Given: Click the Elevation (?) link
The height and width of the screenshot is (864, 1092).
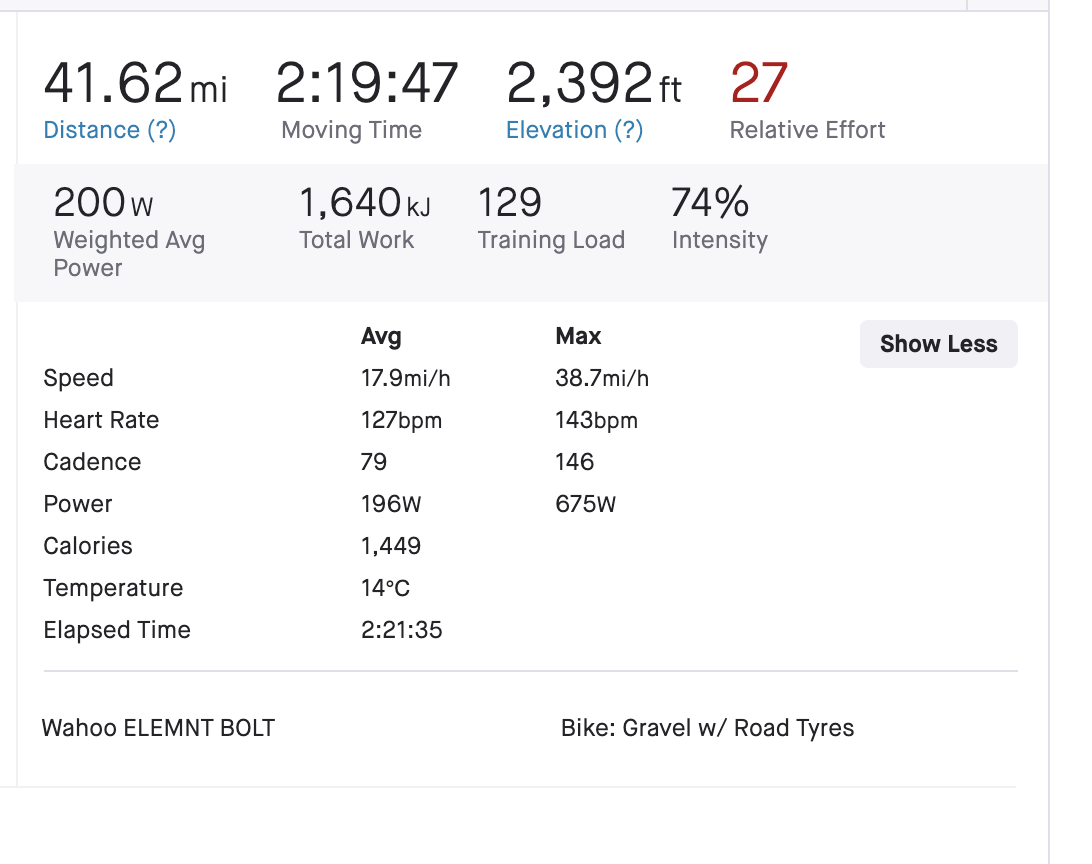Looking at the screenshot, I should 574,130.
